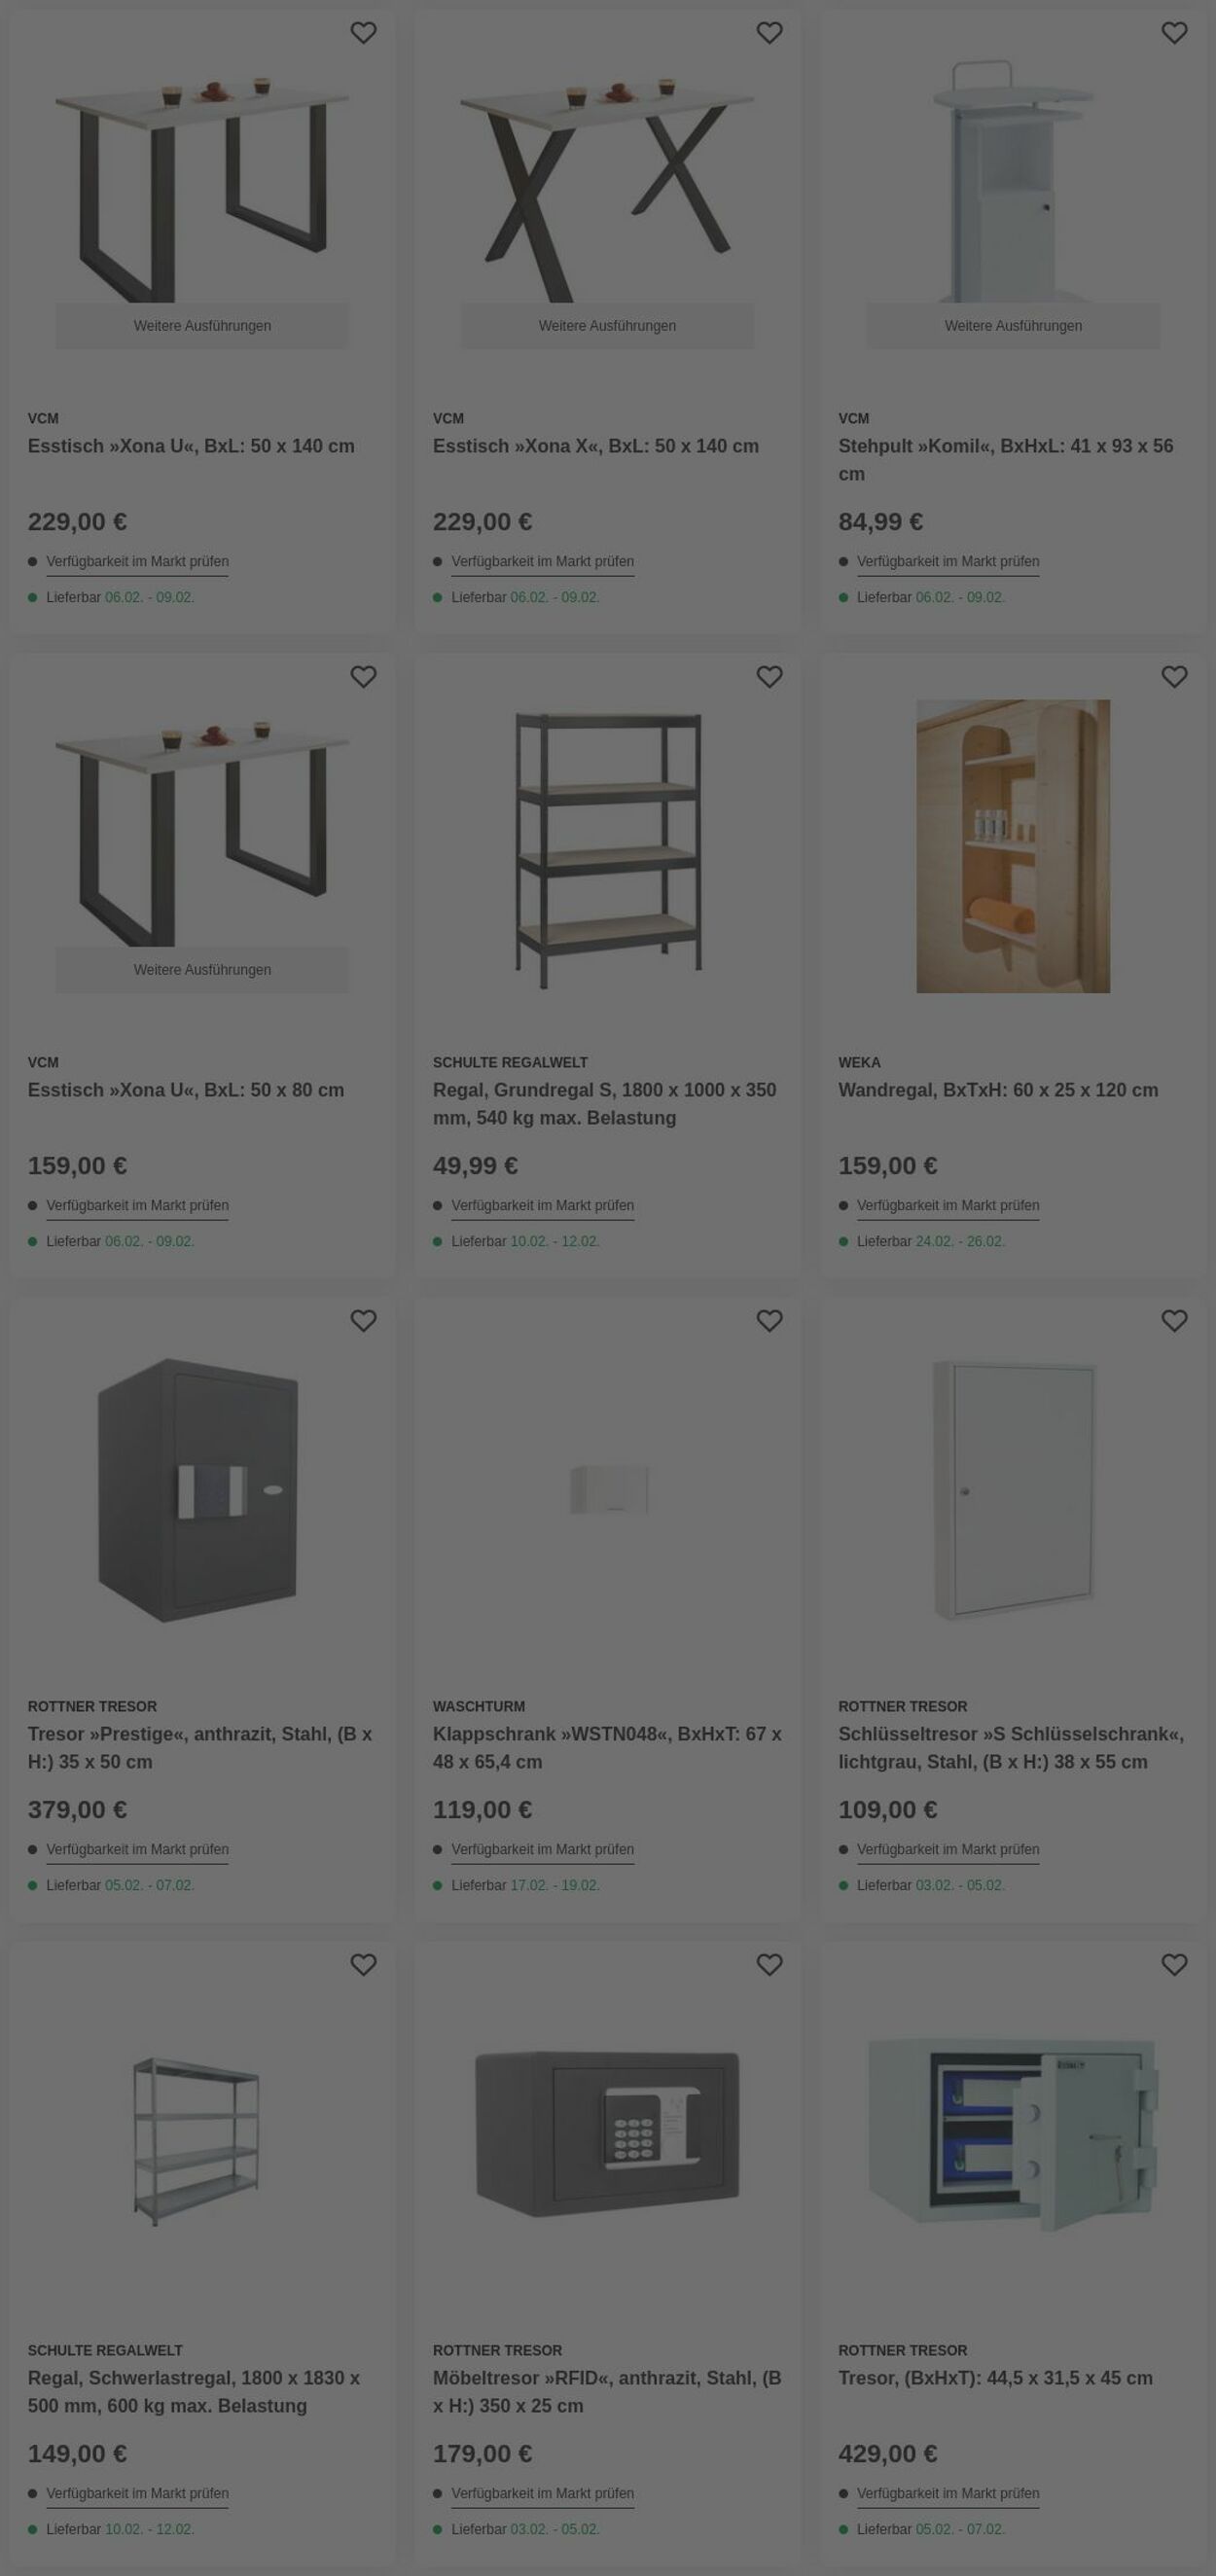Check store availability for Tresor Prestige

point(137,1850)
